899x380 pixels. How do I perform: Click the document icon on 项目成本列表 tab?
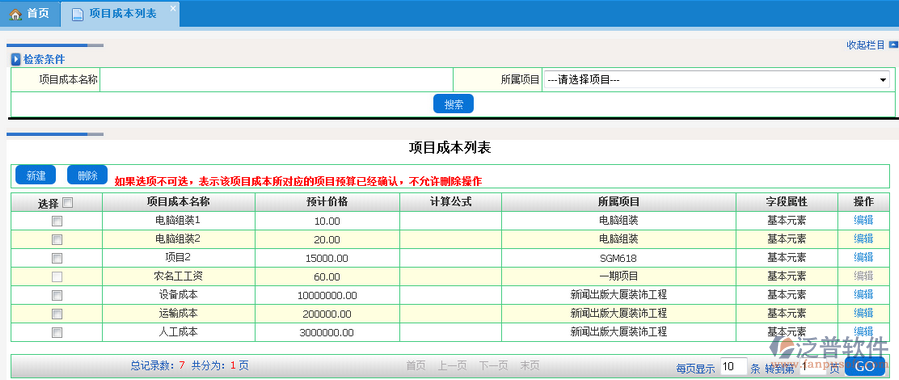tap(77, 14)
